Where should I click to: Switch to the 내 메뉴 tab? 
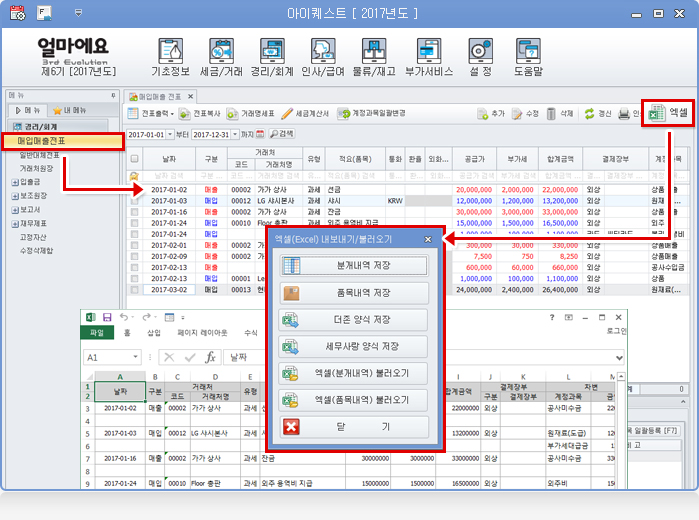[69, 110]
